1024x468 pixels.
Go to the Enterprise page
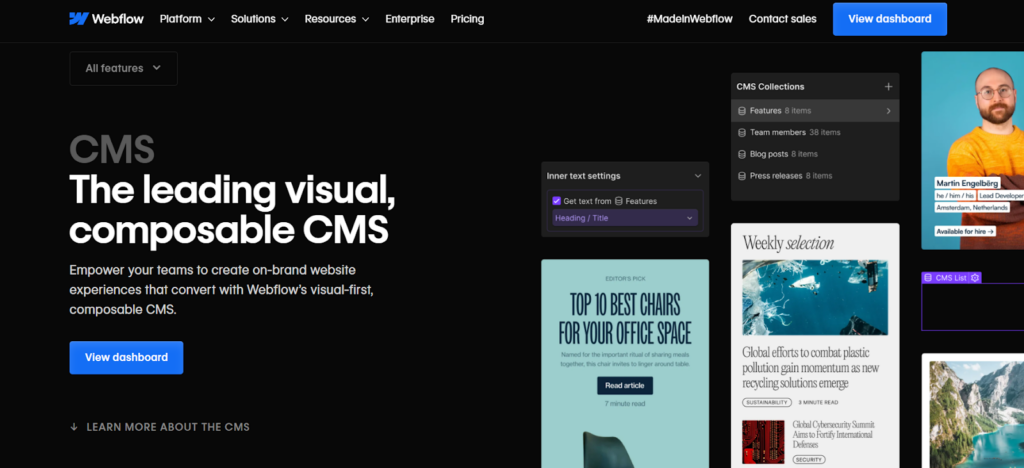click(x=409, y=19)
